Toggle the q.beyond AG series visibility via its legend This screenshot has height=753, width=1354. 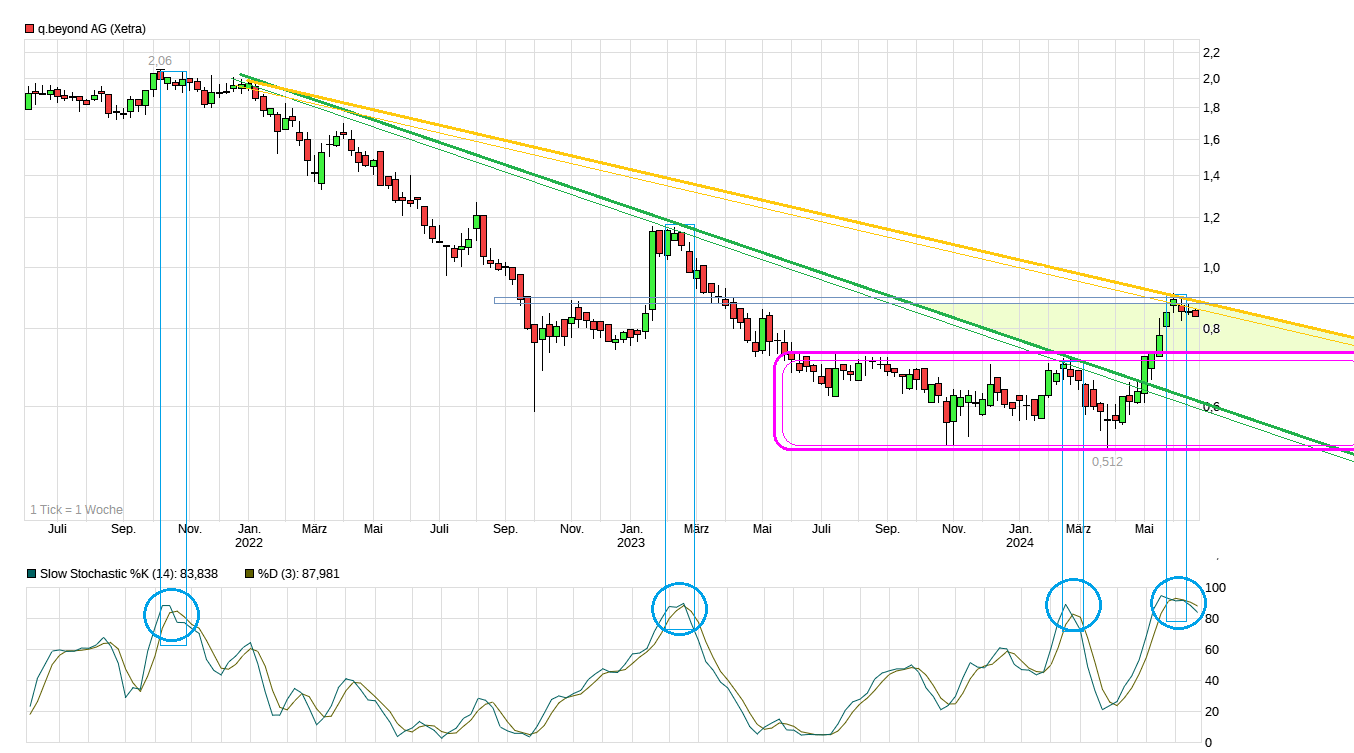[x=90, y=29]
